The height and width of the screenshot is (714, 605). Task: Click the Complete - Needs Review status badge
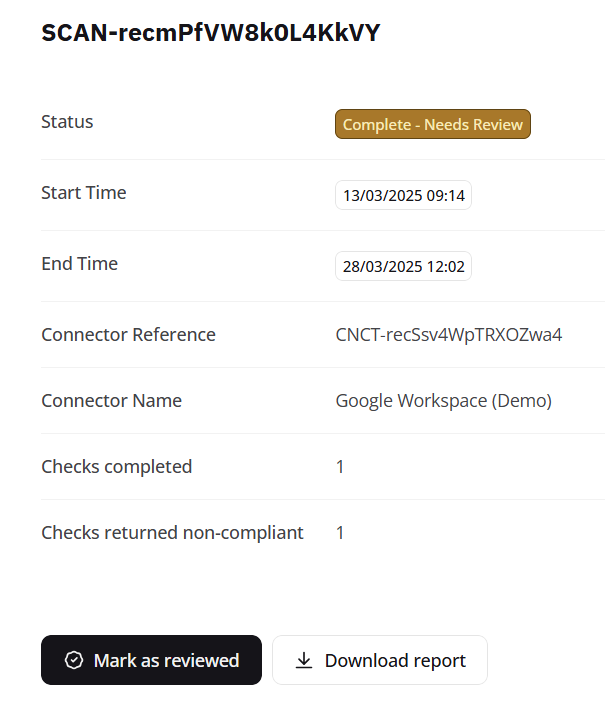432,125
